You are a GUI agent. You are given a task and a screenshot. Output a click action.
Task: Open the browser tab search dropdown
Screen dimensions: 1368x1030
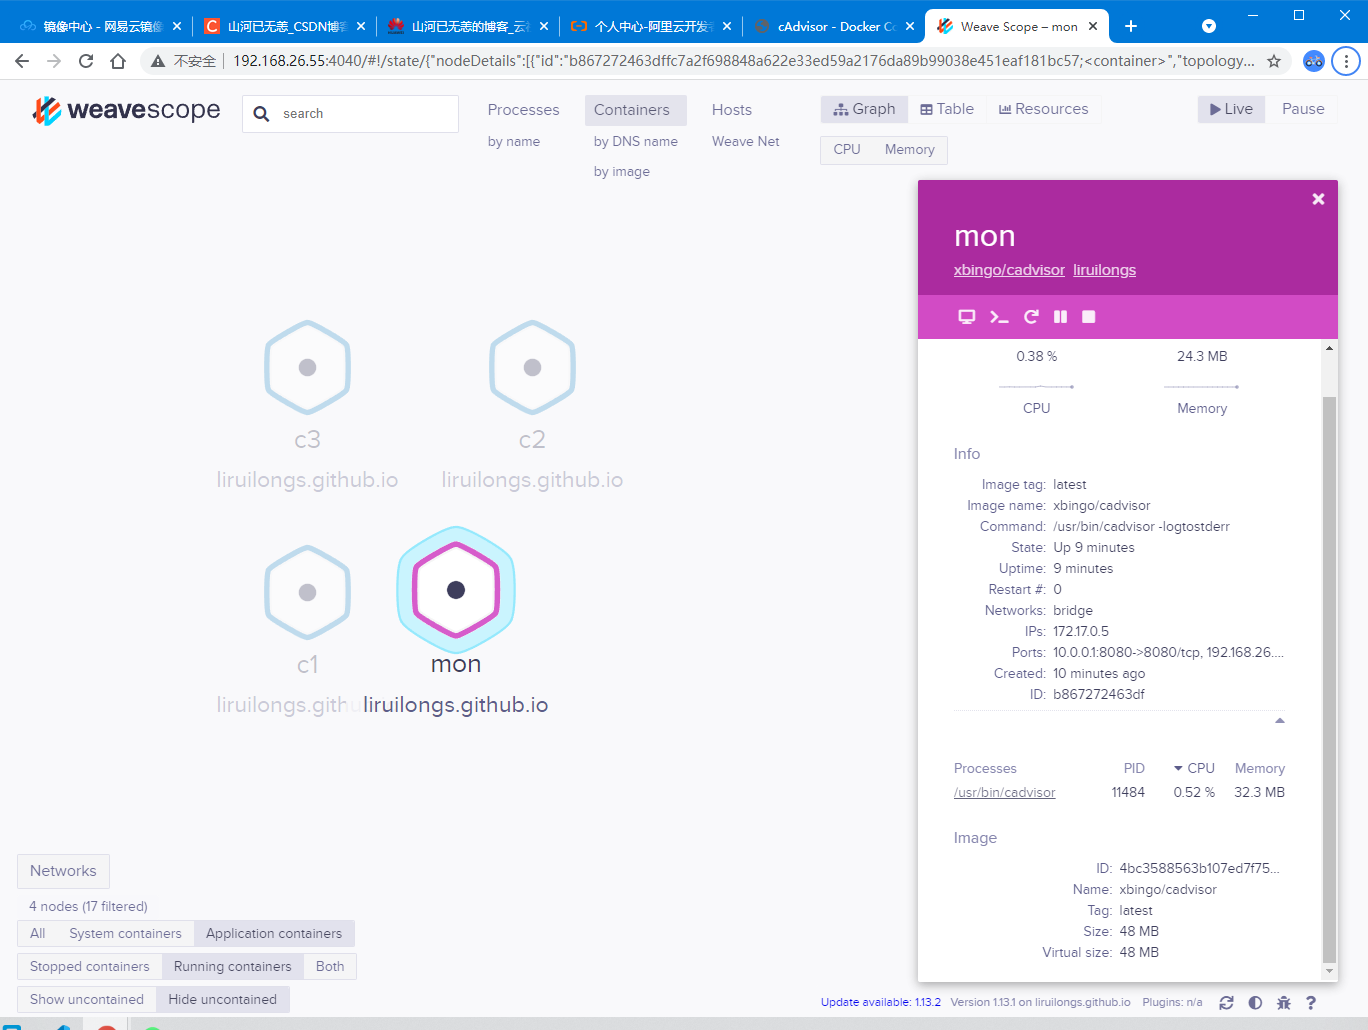1209,26
